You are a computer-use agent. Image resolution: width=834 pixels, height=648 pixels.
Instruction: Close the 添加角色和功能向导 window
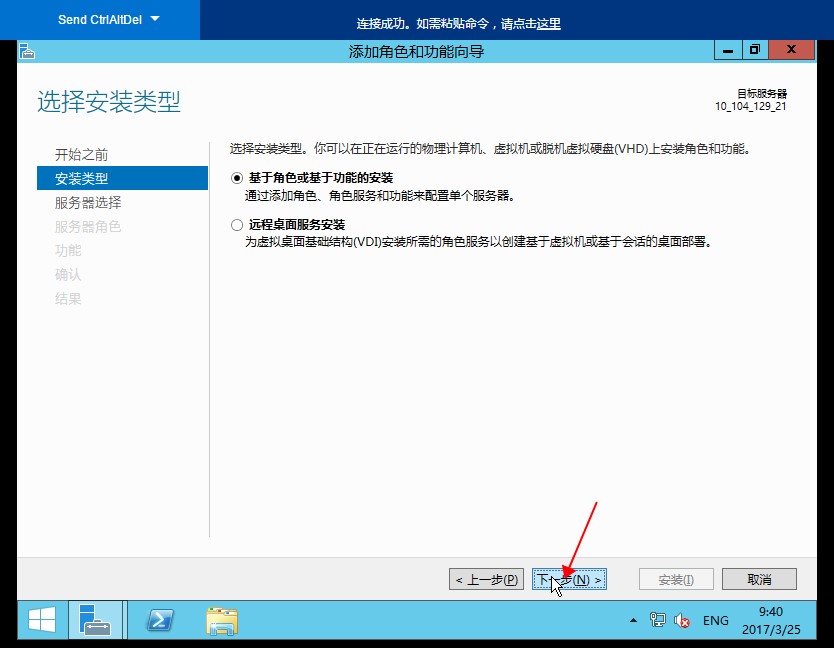(791, 51)
